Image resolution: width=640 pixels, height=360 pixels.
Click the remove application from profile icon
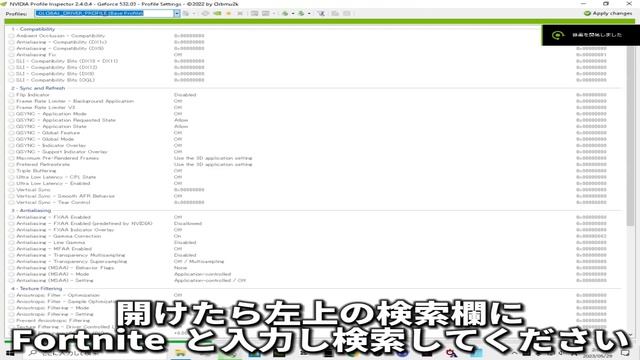pyautogui.click(x=266, y=13)
